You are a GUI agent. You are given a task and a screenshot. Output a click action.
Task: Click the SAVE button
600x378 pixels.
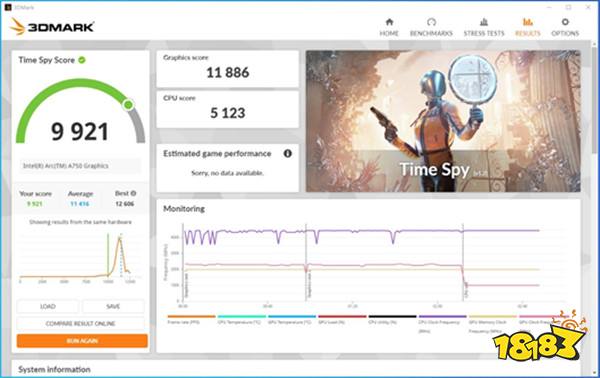pyautogui.click(x=113, y=306)
